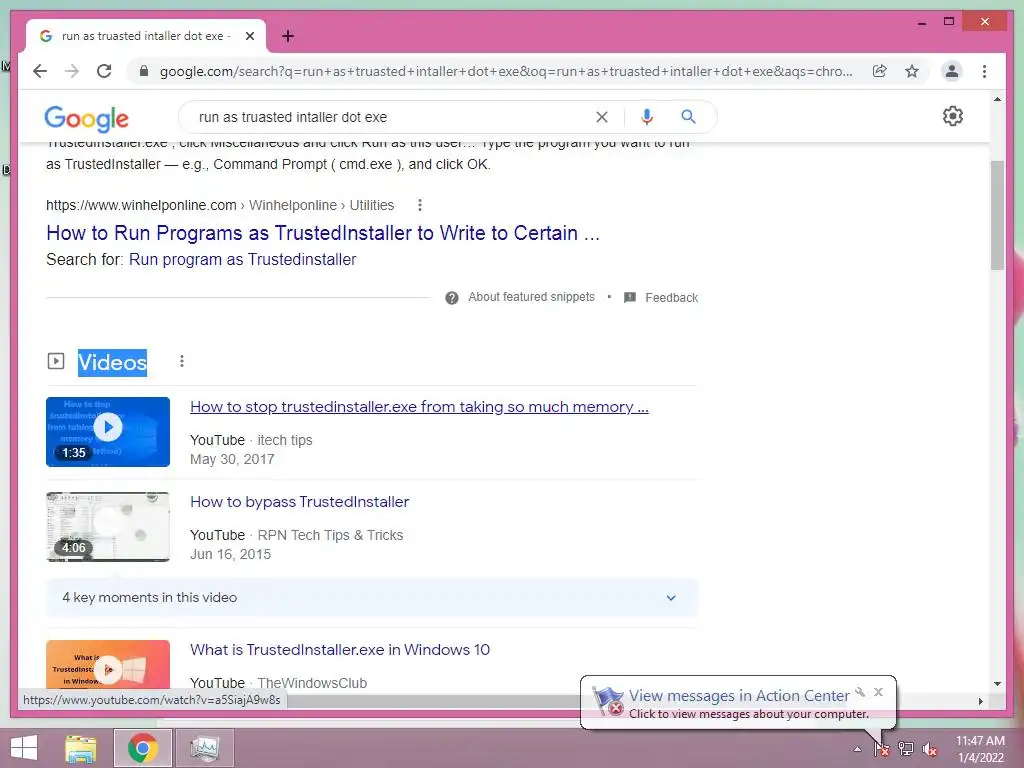Screen dimensions: 1024x768
Task: Go to Google home via logo
Action: click(86, 118)
